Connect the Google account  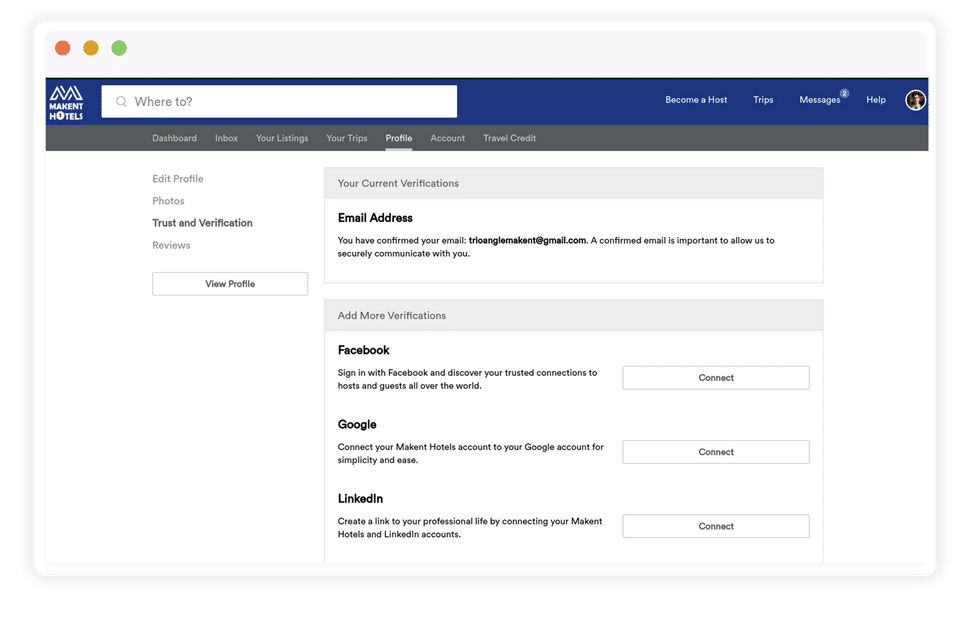[716, 452]
